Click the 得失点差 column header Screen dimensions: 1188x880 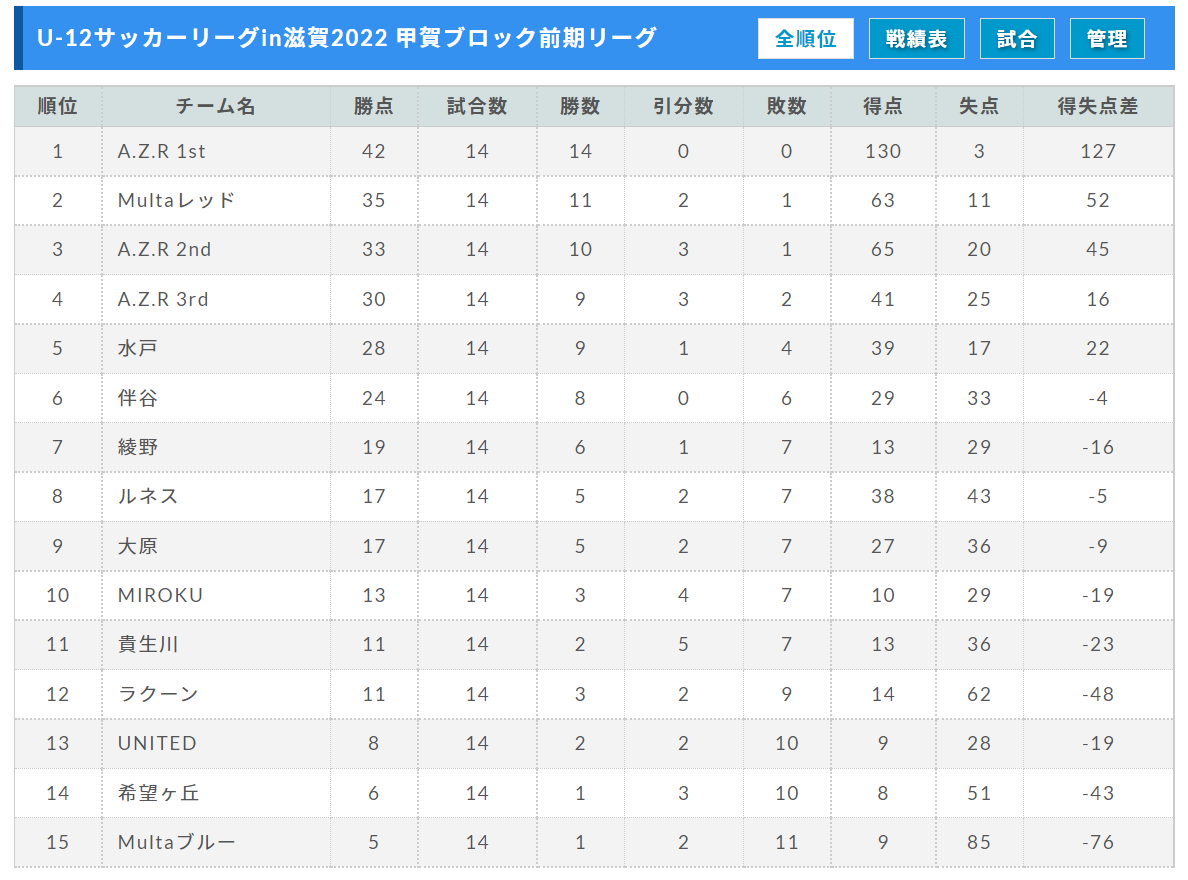point(1098,106)
